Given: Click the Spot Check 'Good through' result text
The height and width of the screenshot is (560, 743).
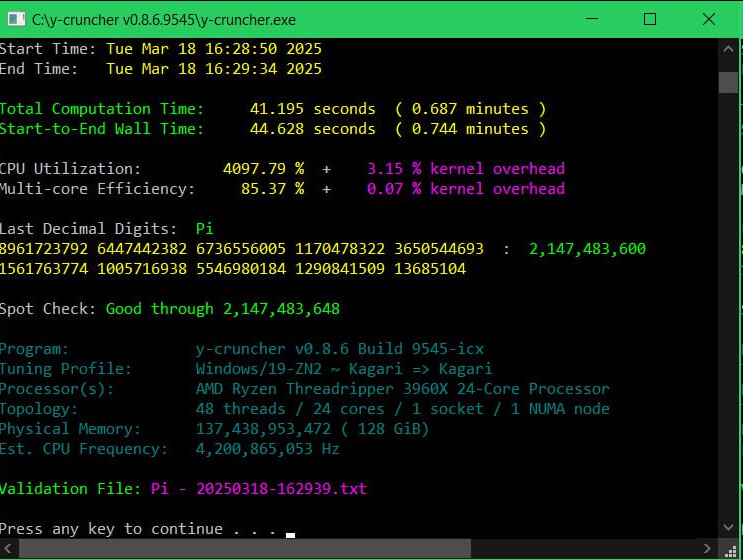Looking at the screenshot, I should pos(222,309).
